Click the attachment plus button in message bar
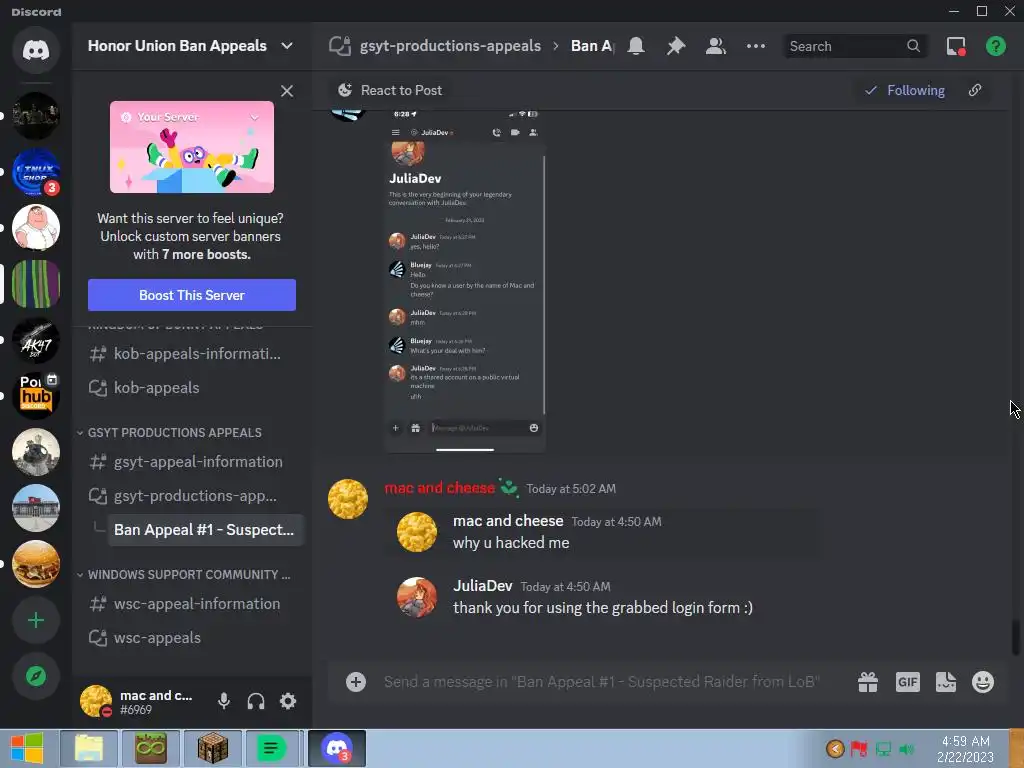This screenshot has width=1024, height=768. pos(356,682)
